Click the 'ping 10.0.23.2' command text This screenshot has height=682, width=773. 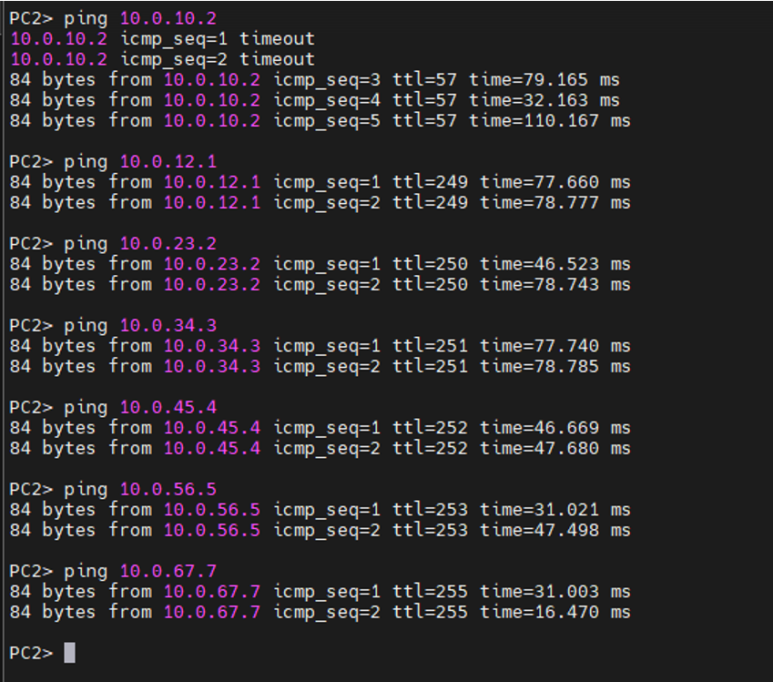[x=140, y=244]
